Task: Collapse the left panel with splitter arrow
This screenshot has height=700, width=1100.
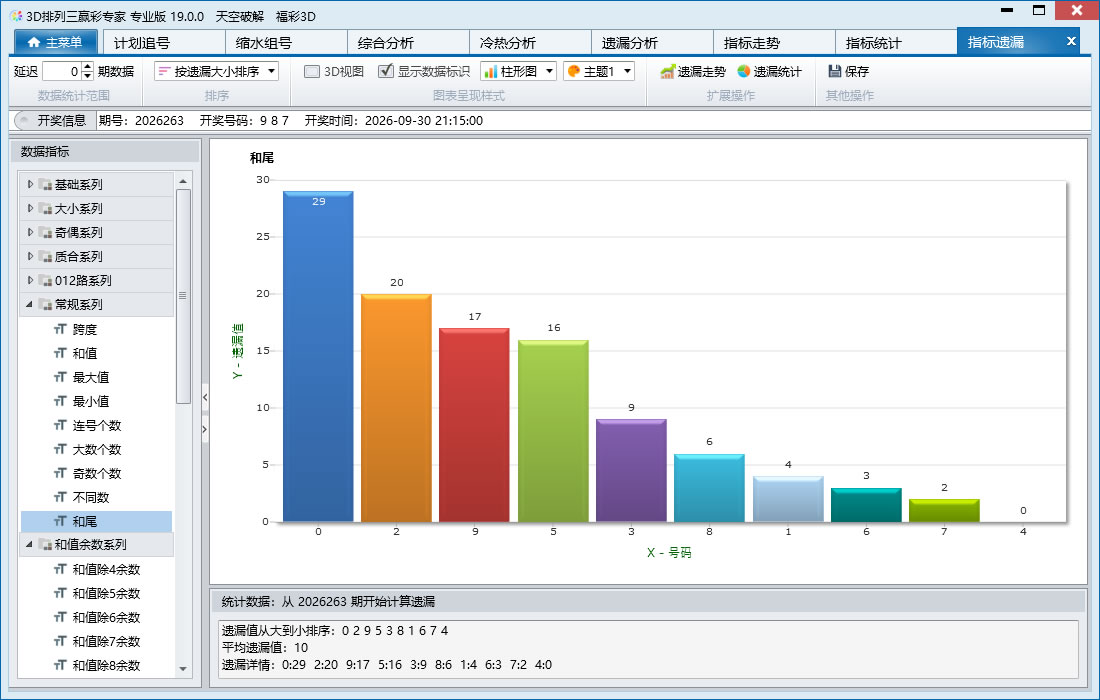Action: click(205, 398)
